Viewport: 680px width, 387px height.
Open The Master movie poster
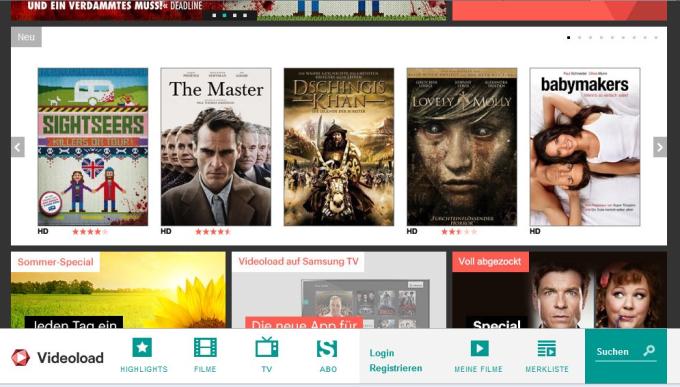click(216, 147)
